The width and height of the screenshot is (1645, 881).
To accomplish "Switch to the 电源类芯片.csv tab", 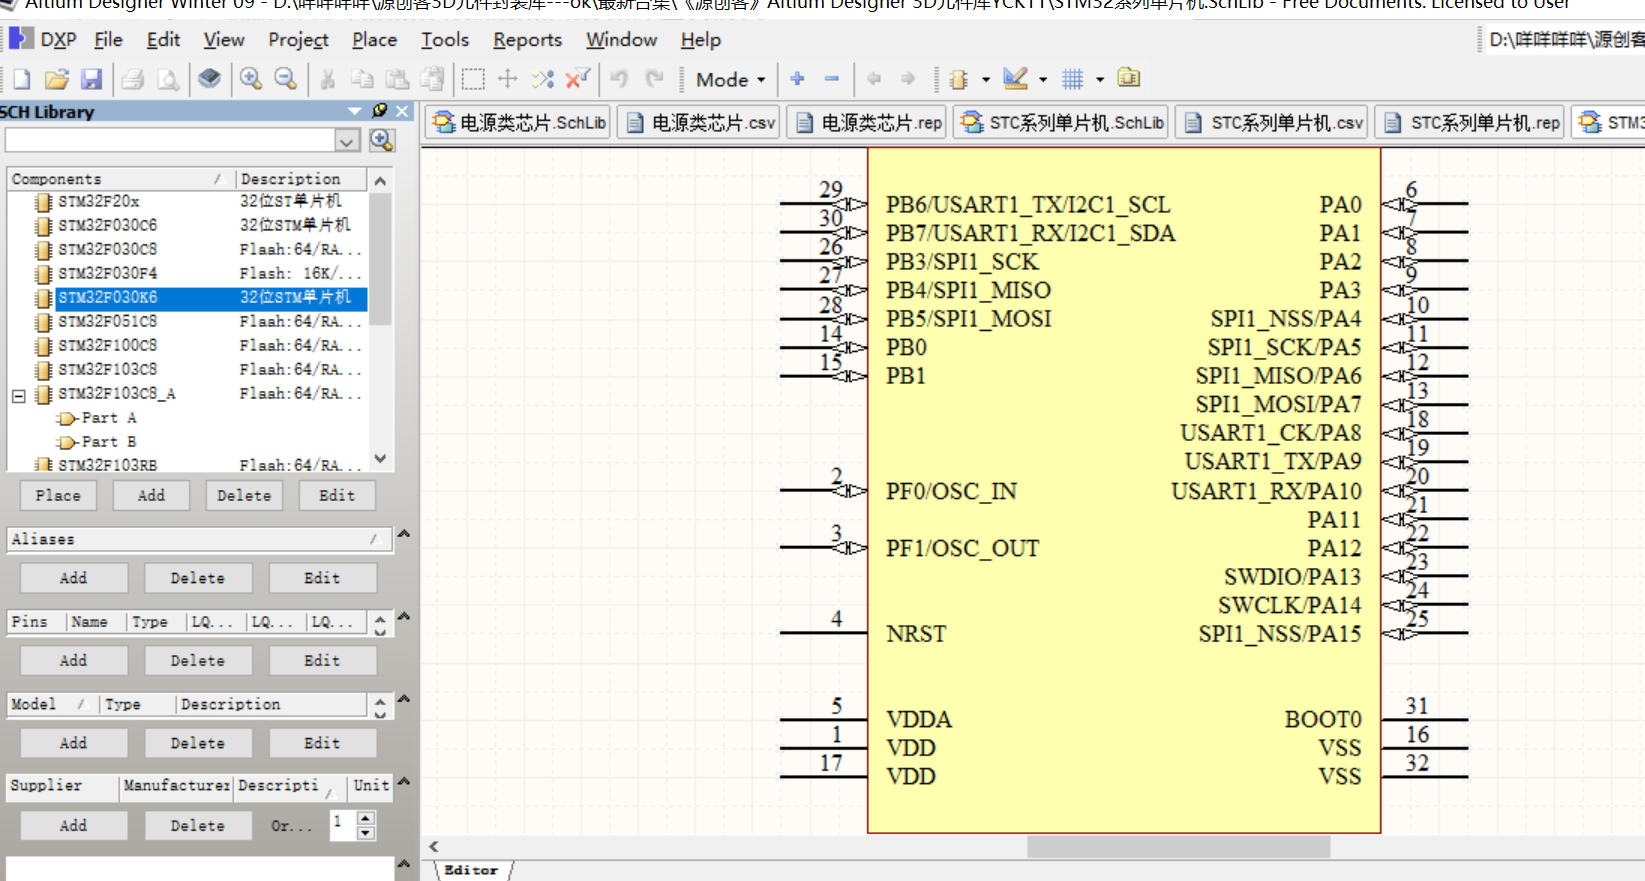I will 699,123.
